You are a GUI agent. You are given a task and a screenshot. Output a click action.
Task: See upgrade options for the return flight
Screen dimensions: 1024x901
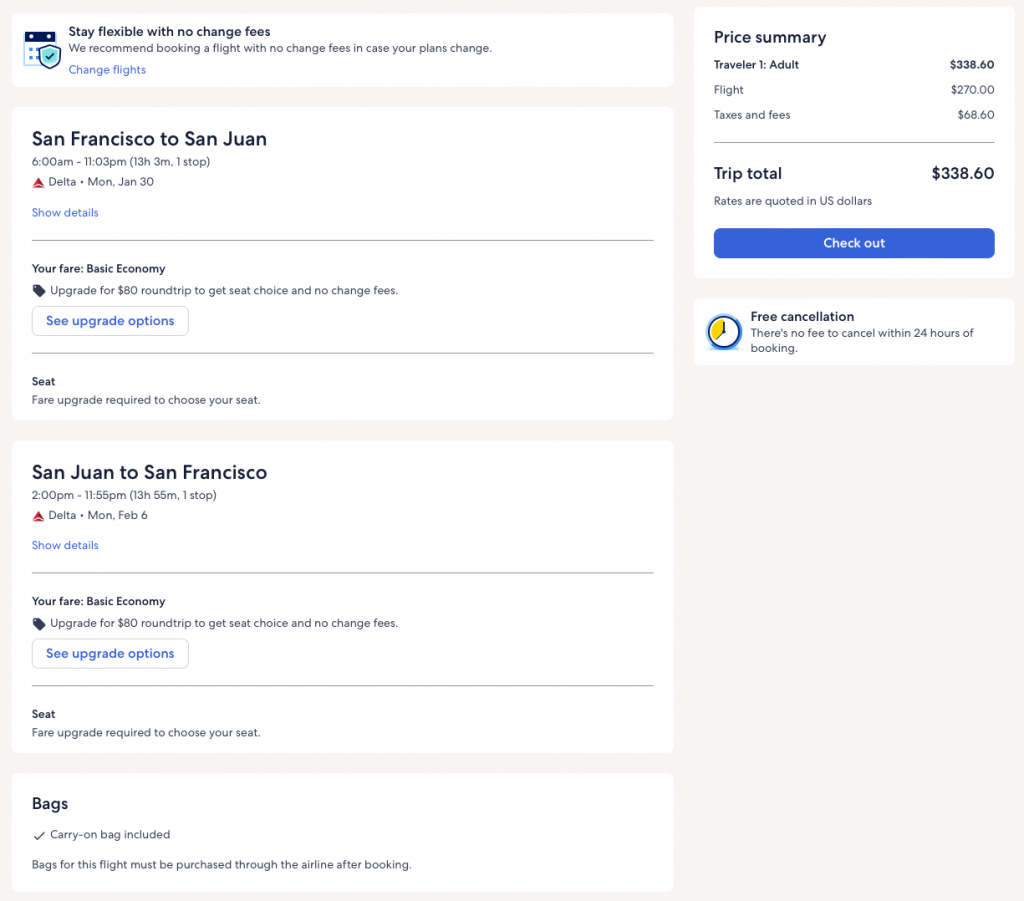click(x=110, y=654)
